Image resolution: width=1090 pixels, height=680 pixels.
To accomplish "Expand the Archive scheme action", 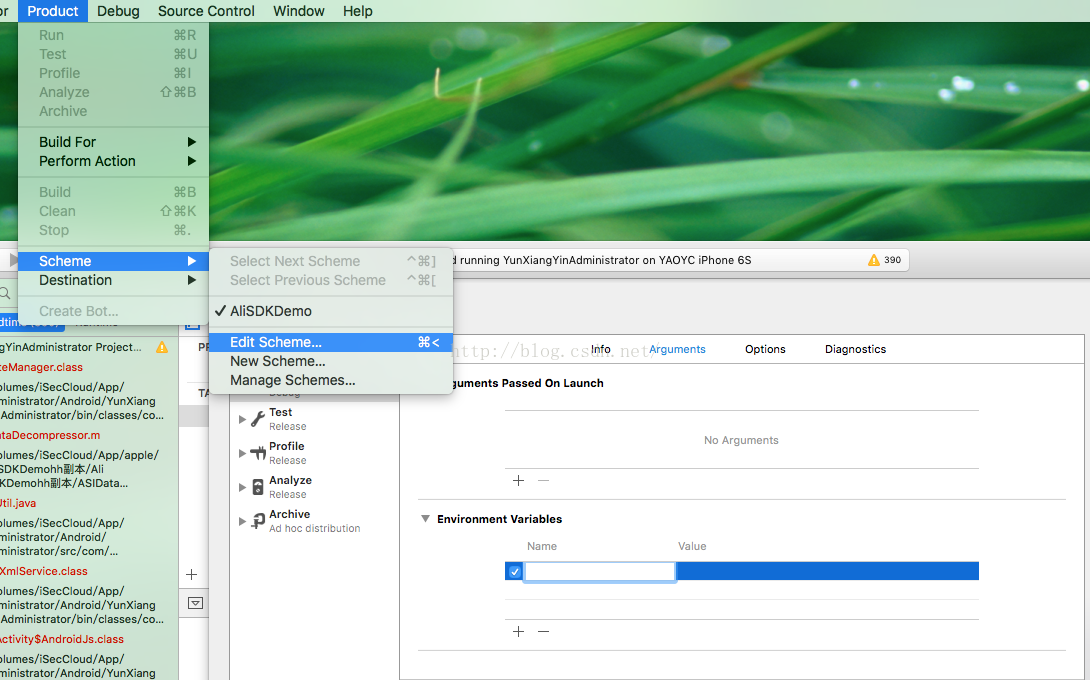I will click(242, 521).
